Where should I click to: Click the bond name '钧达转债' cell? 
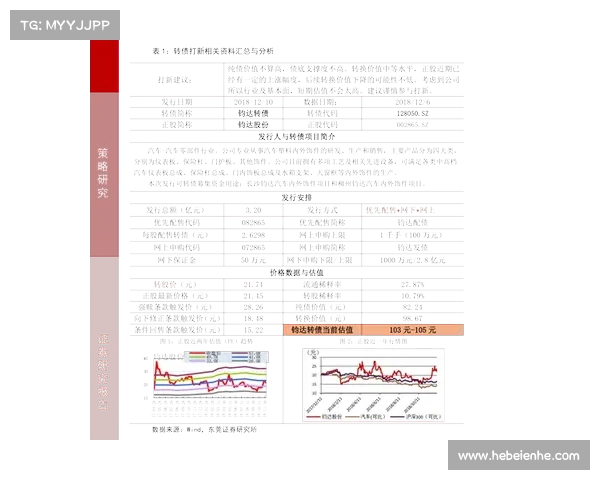tap(253, 113)
